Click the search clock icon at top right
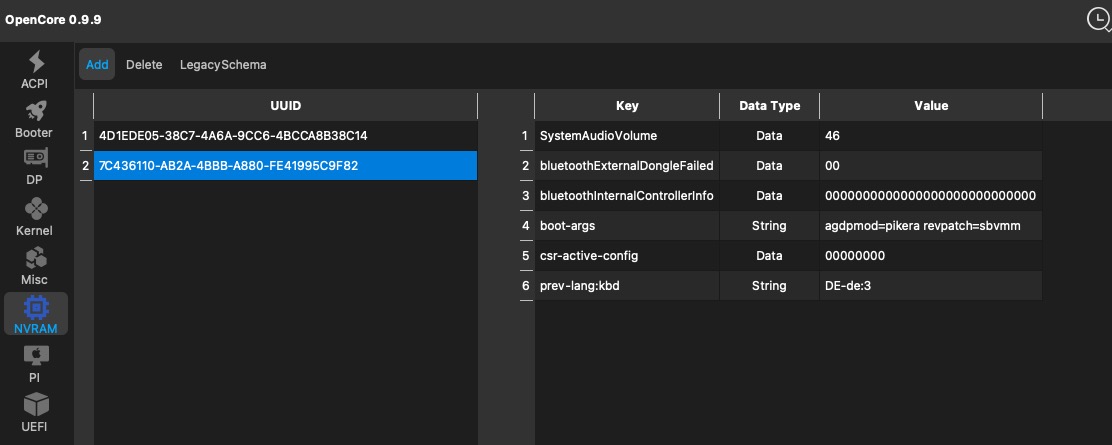Screen dimensions: 1112x445 tap(1098, 19)
